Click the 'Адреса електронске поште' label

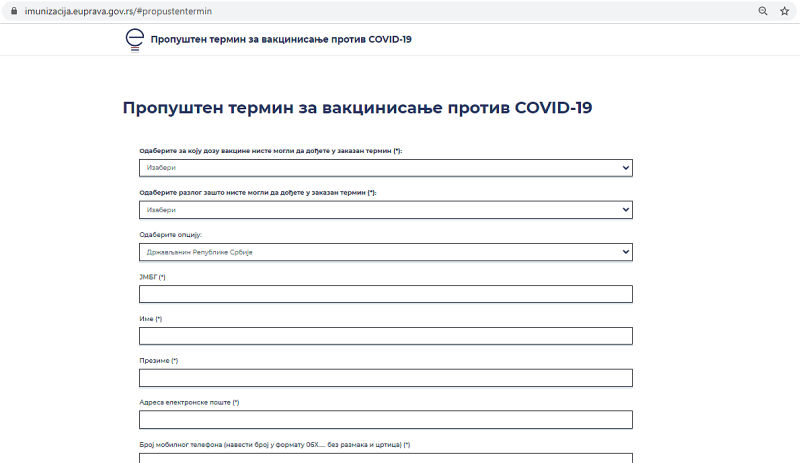tap(188, 402)
